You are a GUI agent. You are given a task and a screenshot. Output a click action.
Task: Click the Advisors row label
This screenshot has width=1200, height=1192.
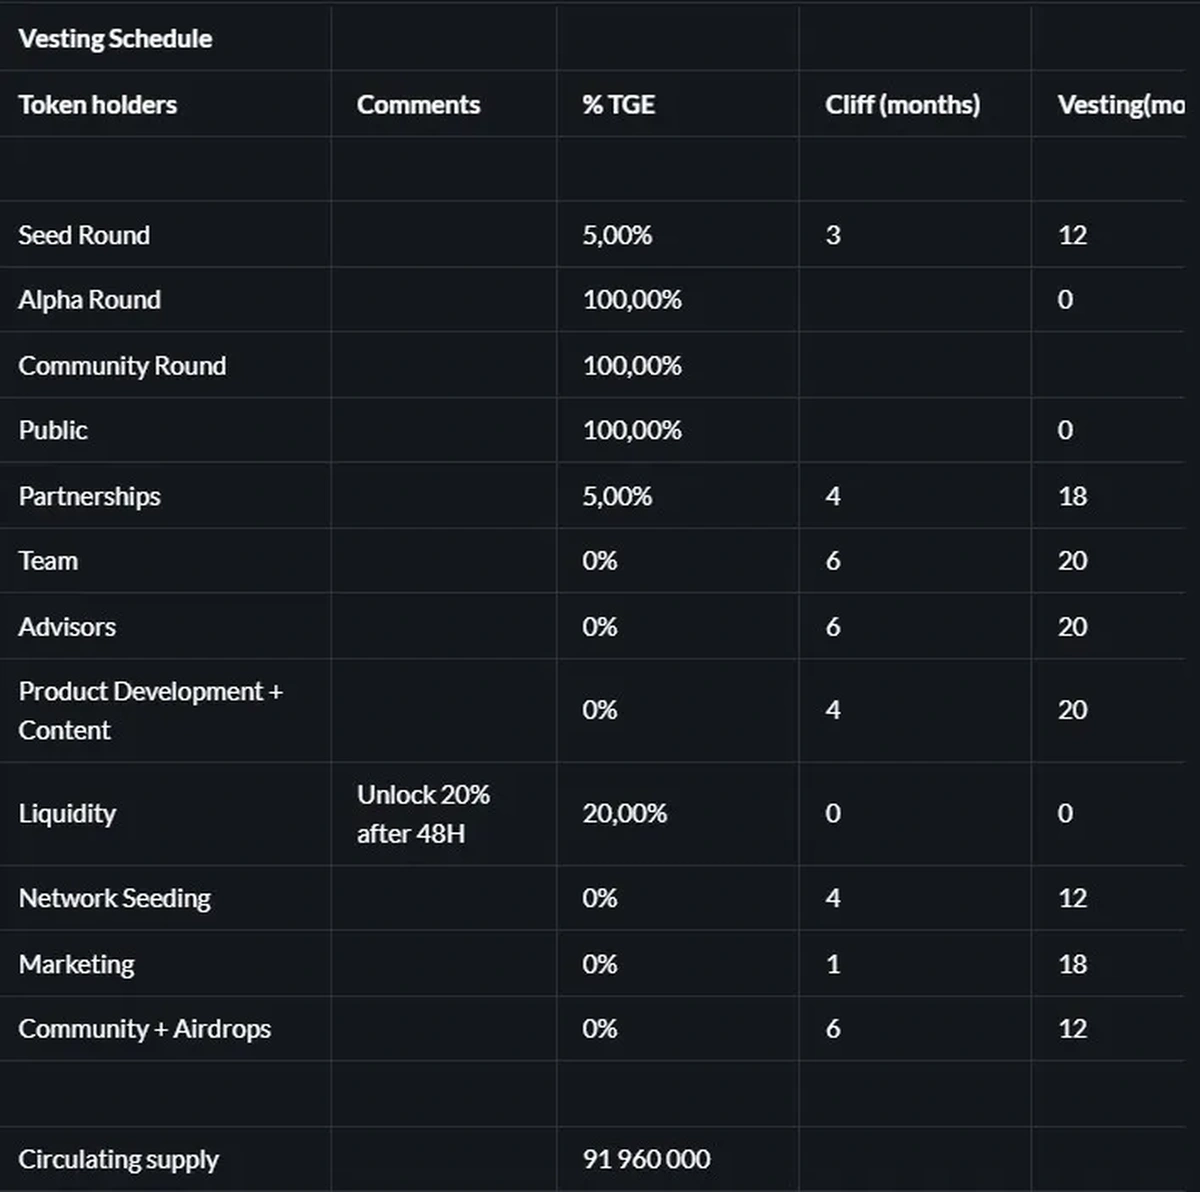pos(67,627)
